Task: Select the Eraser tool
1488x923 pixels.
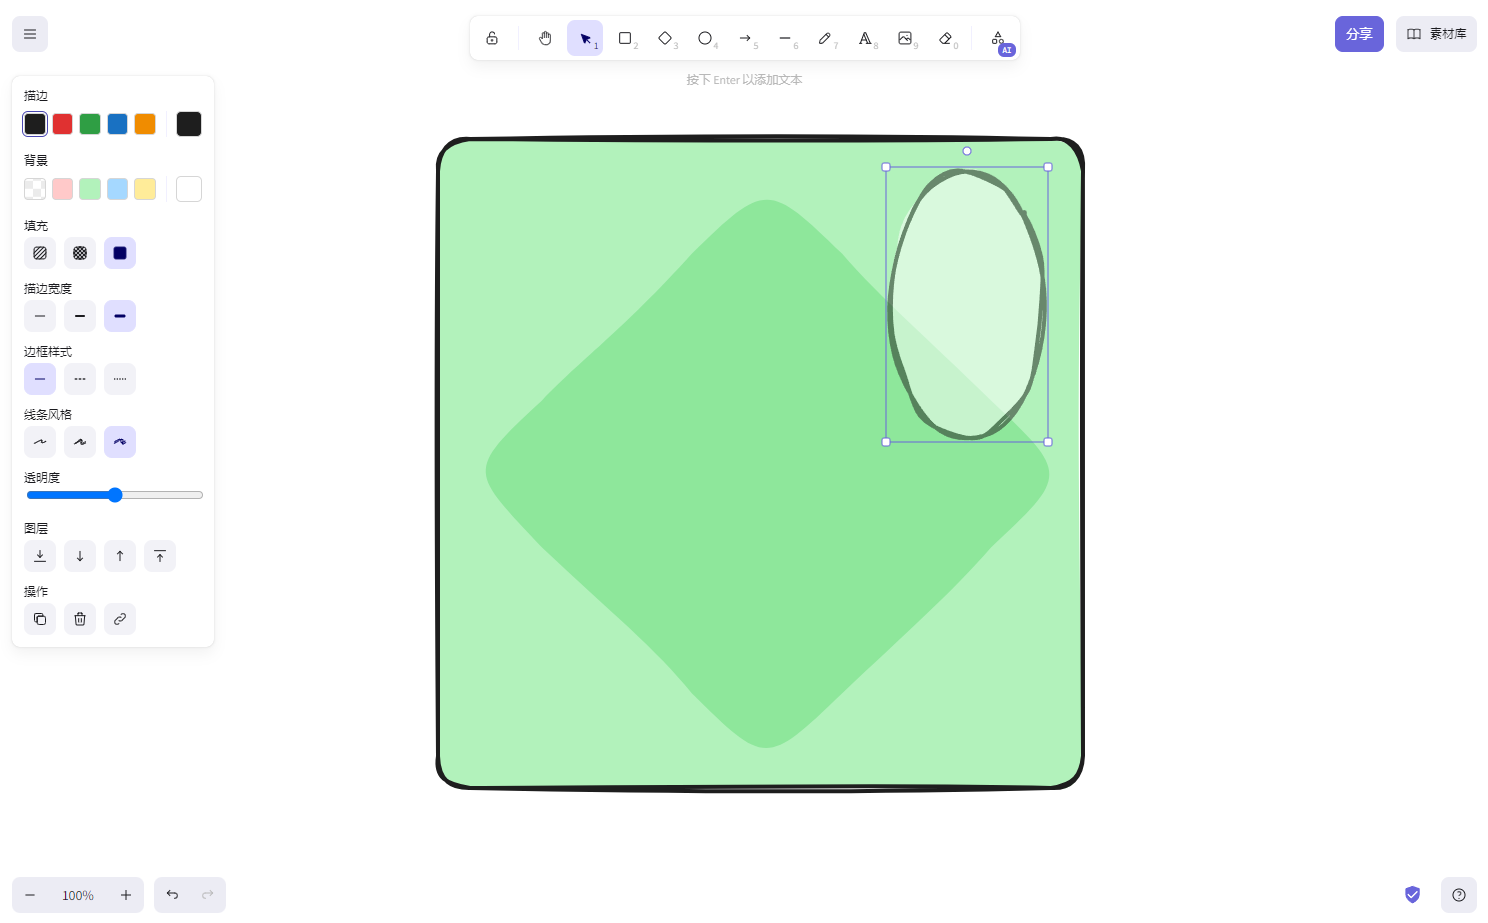Action: click(945, 38)
